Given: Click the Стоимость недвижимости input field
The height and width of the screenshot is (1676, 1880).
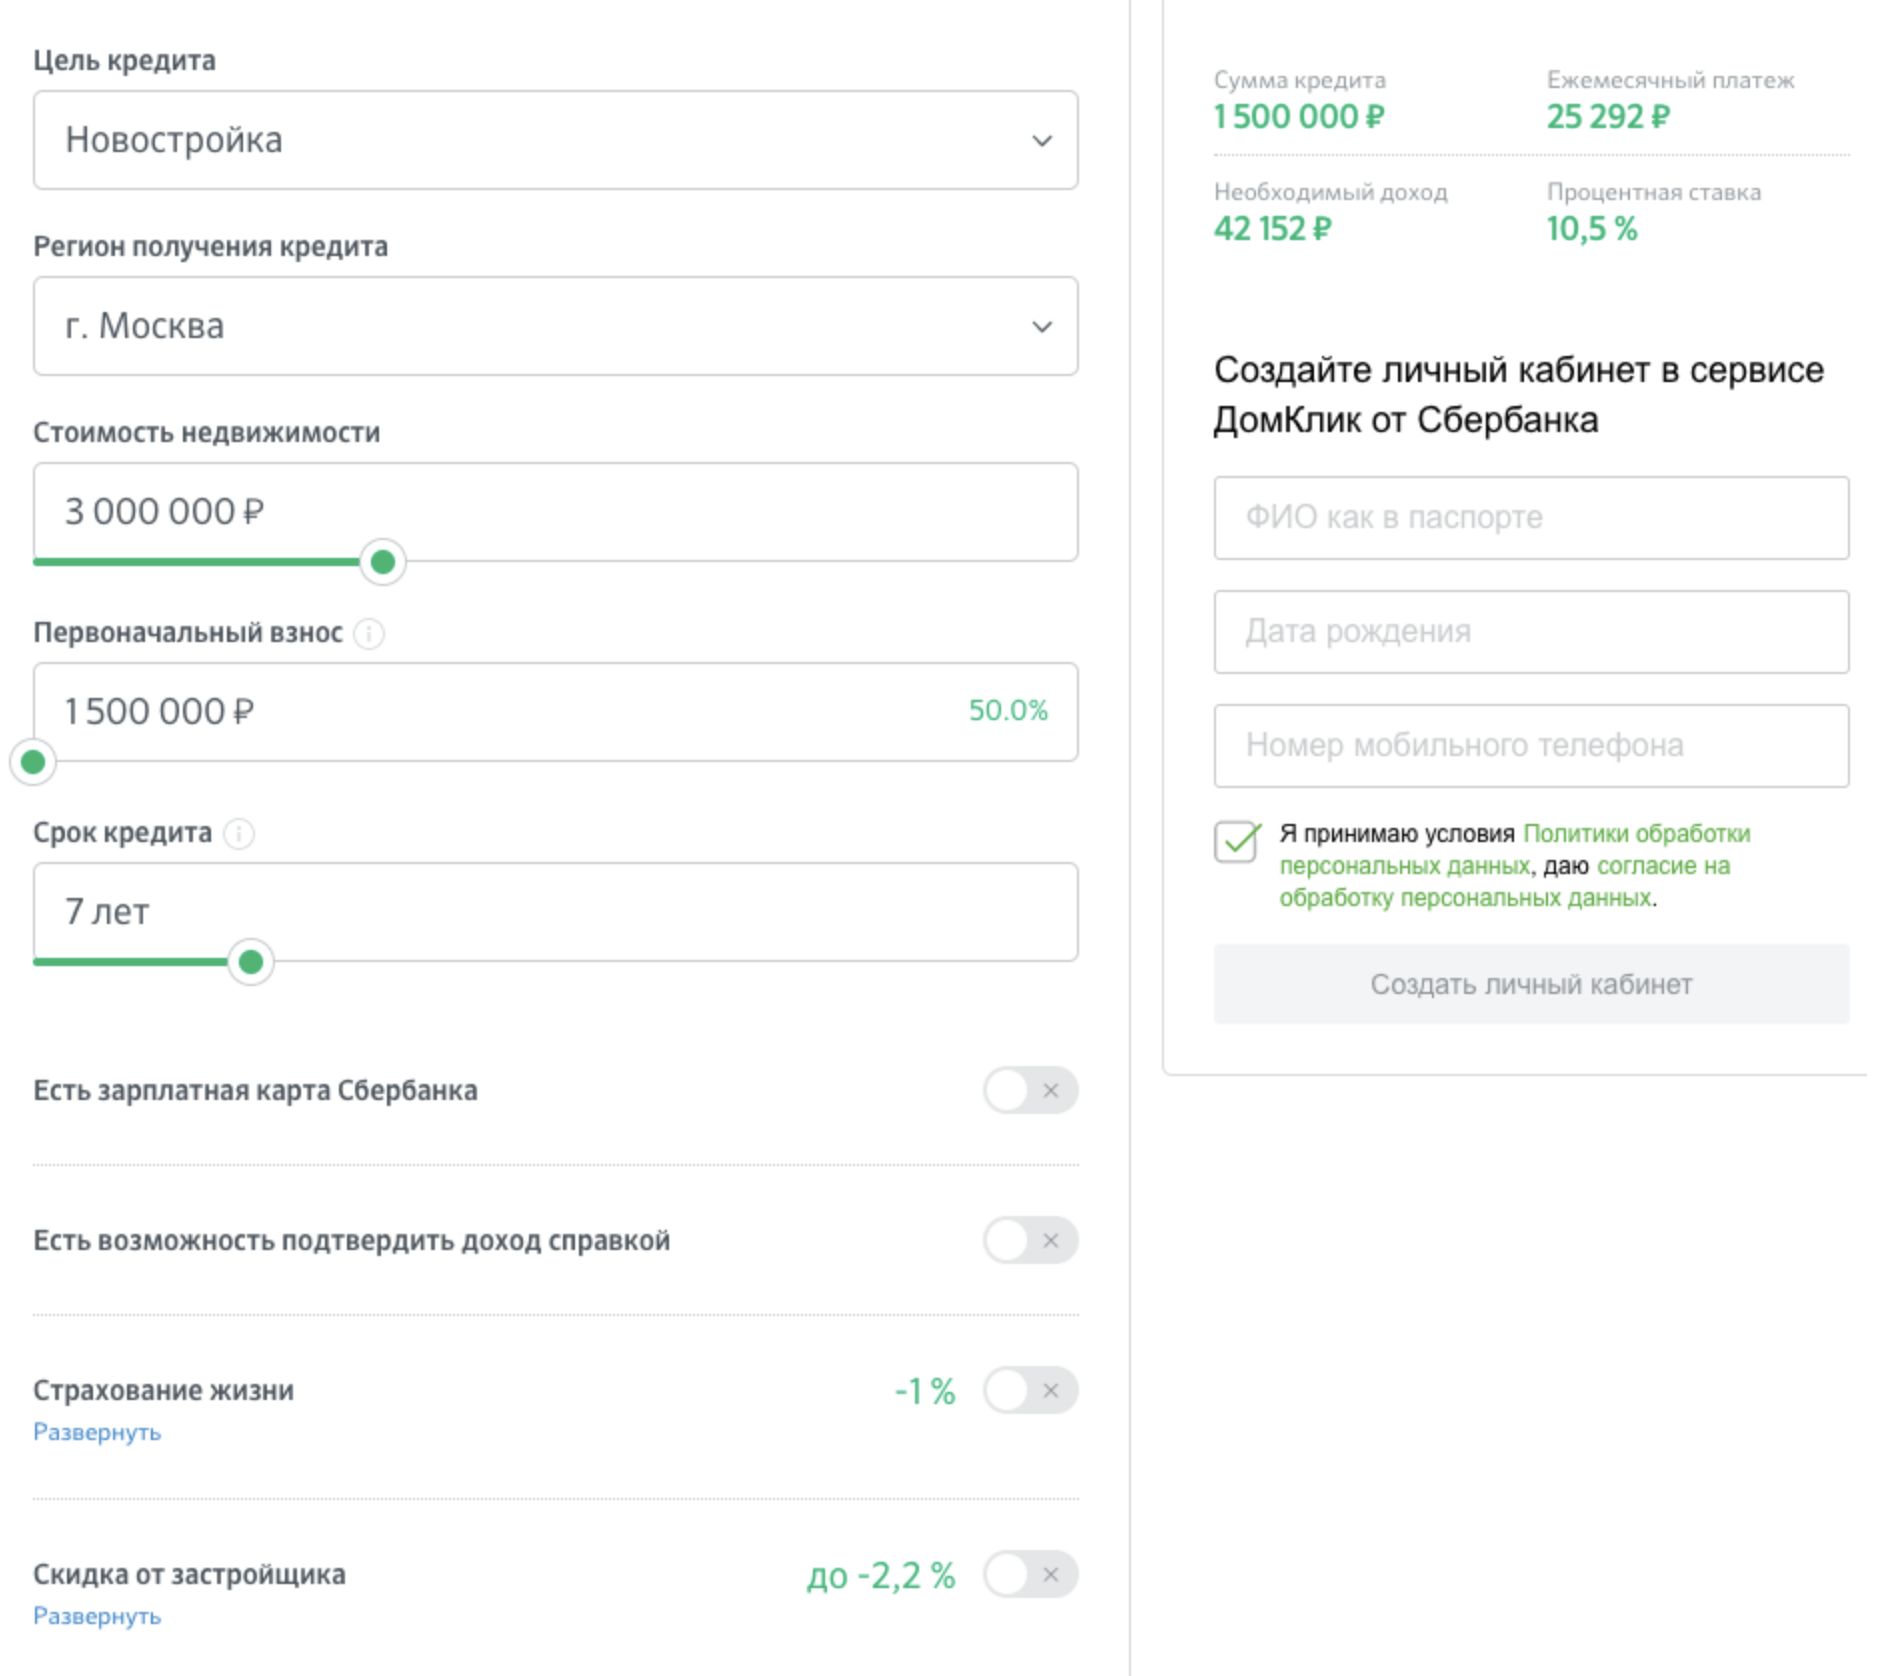Looking at the screenshot, I should tap(555, 511).
